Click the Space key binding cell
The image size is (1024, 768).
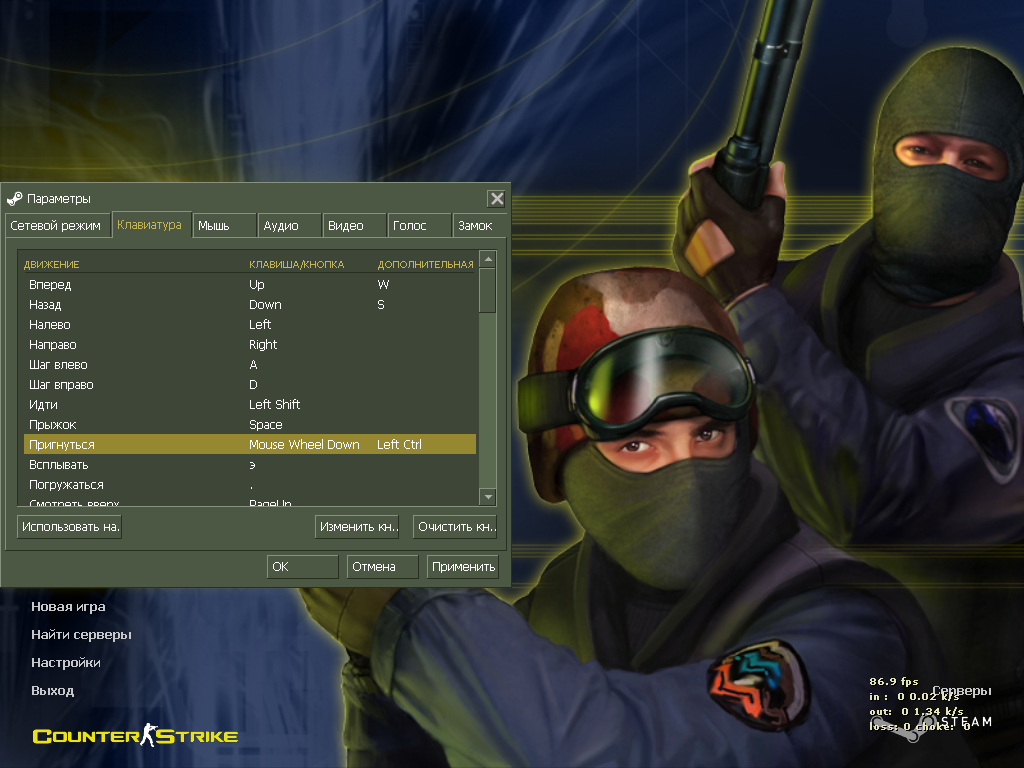tap(266, 425)
